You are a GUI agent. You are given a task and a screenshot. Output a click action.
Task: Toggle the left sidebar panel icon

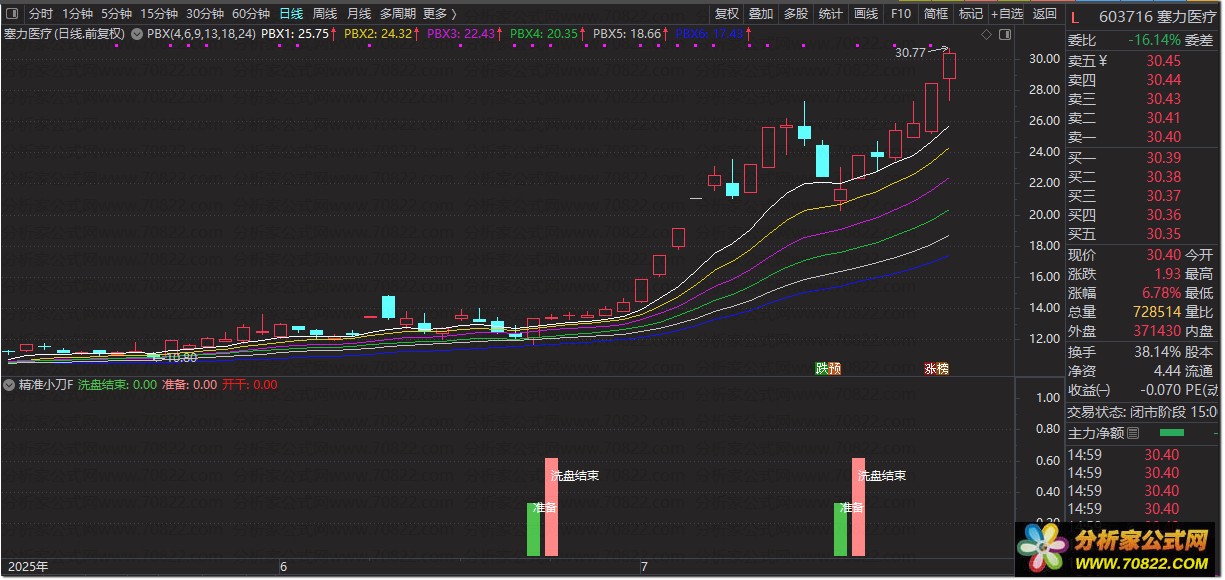click(13, 14)
